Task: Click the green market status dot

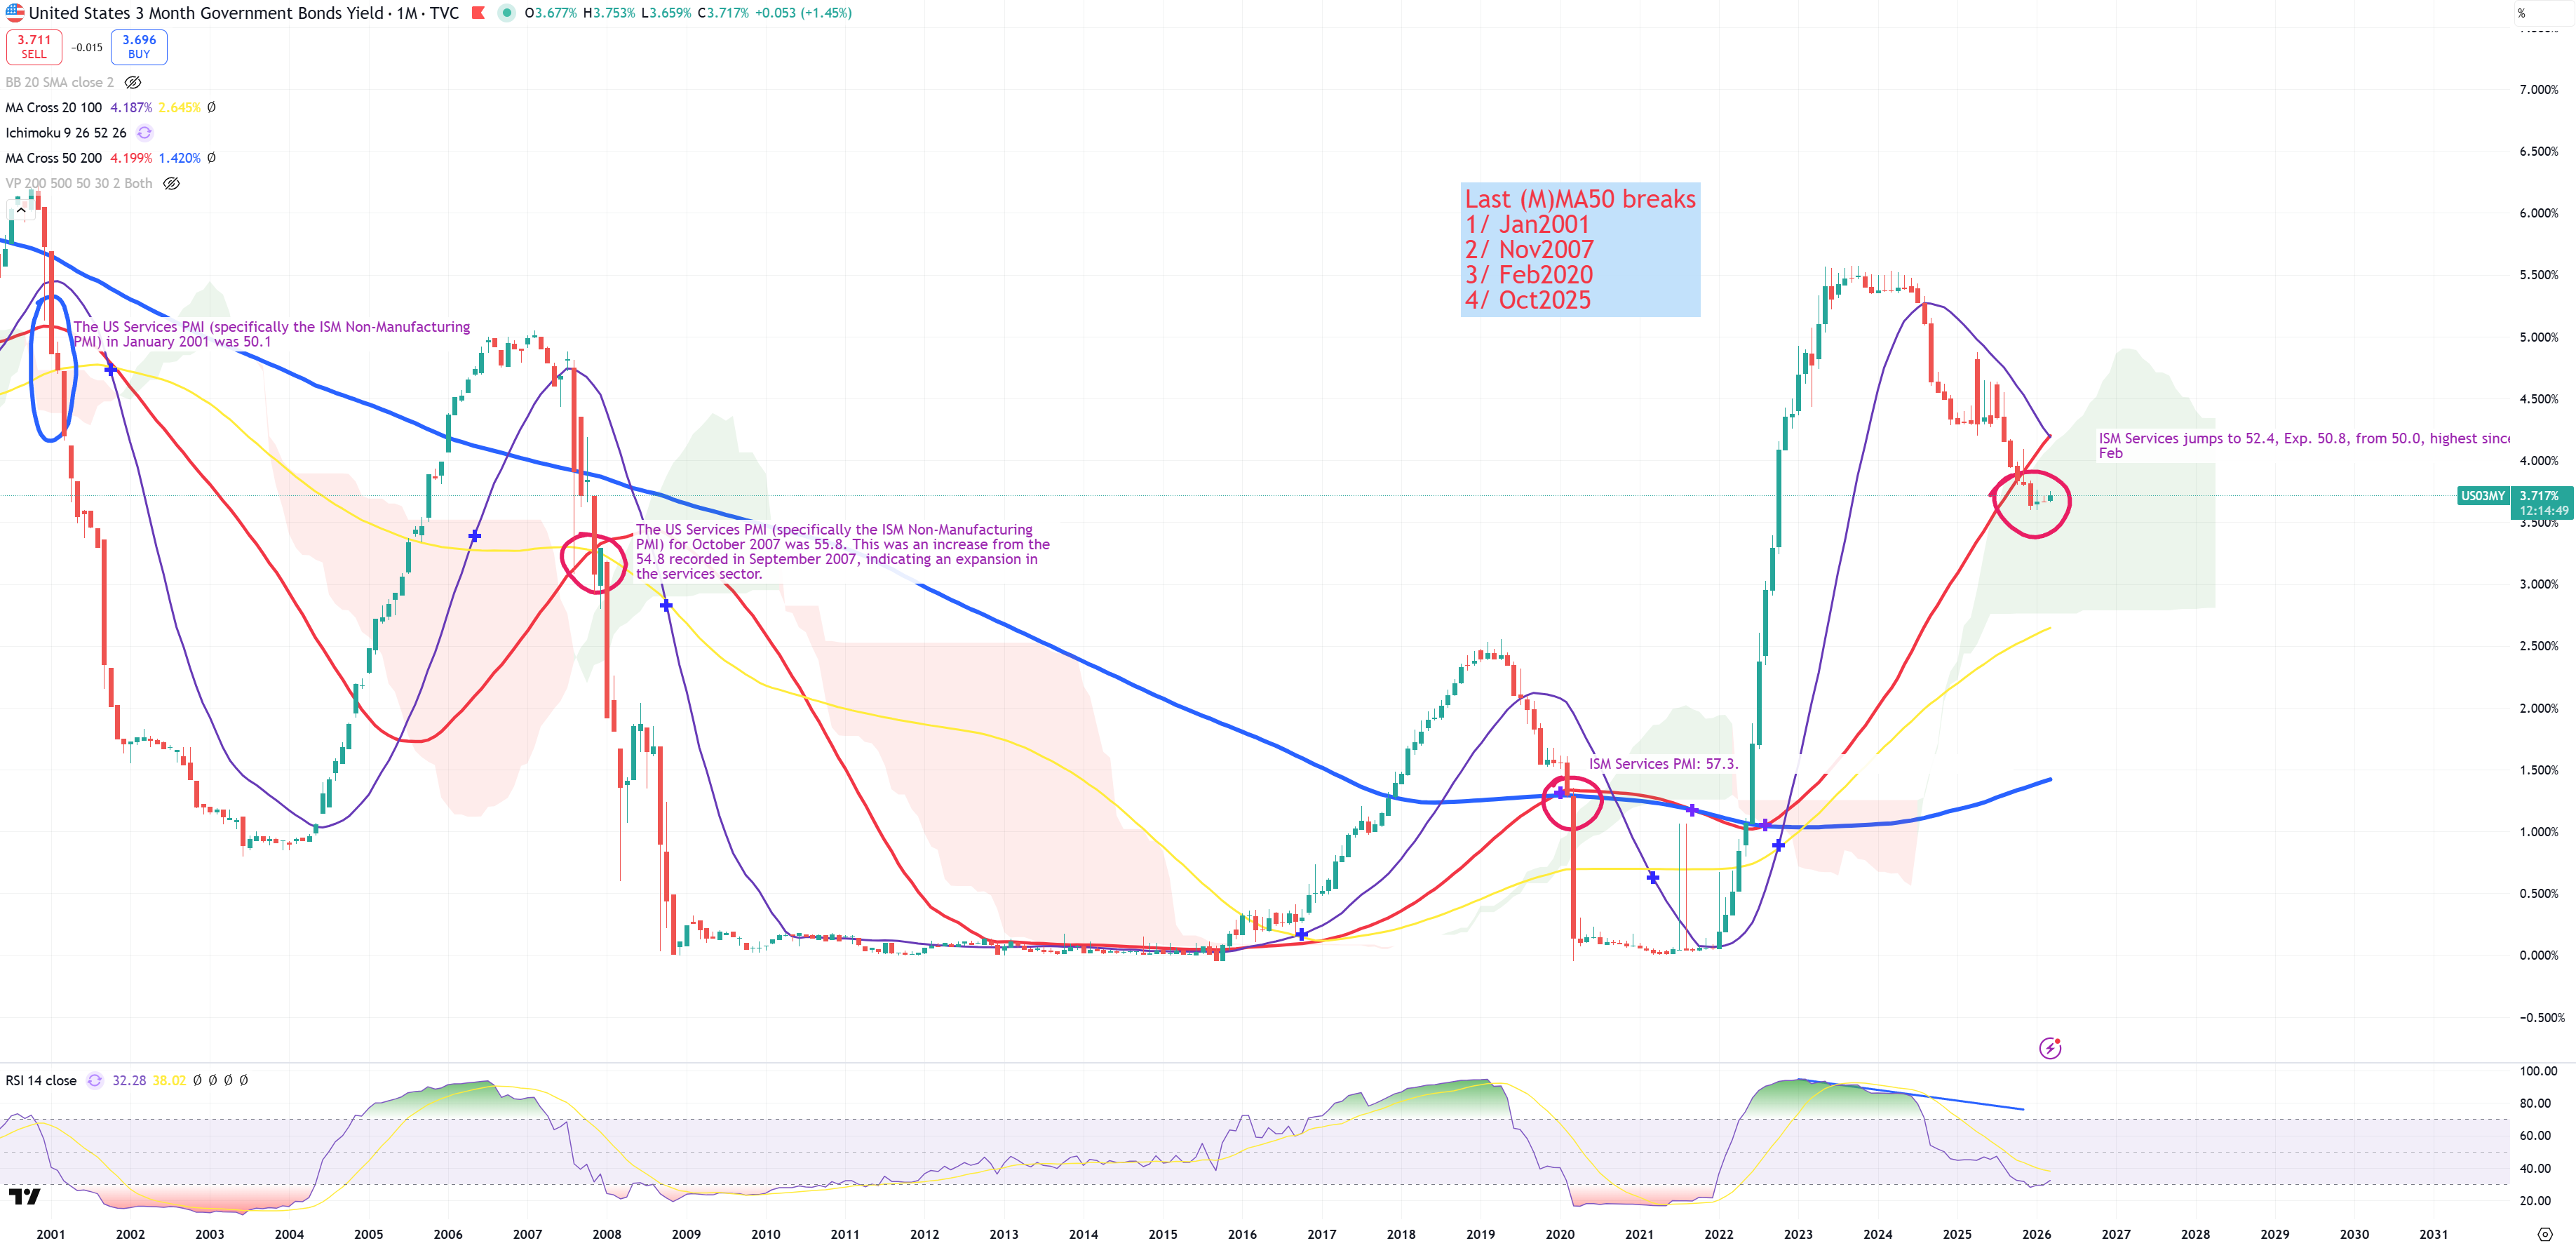Action: 507,13
